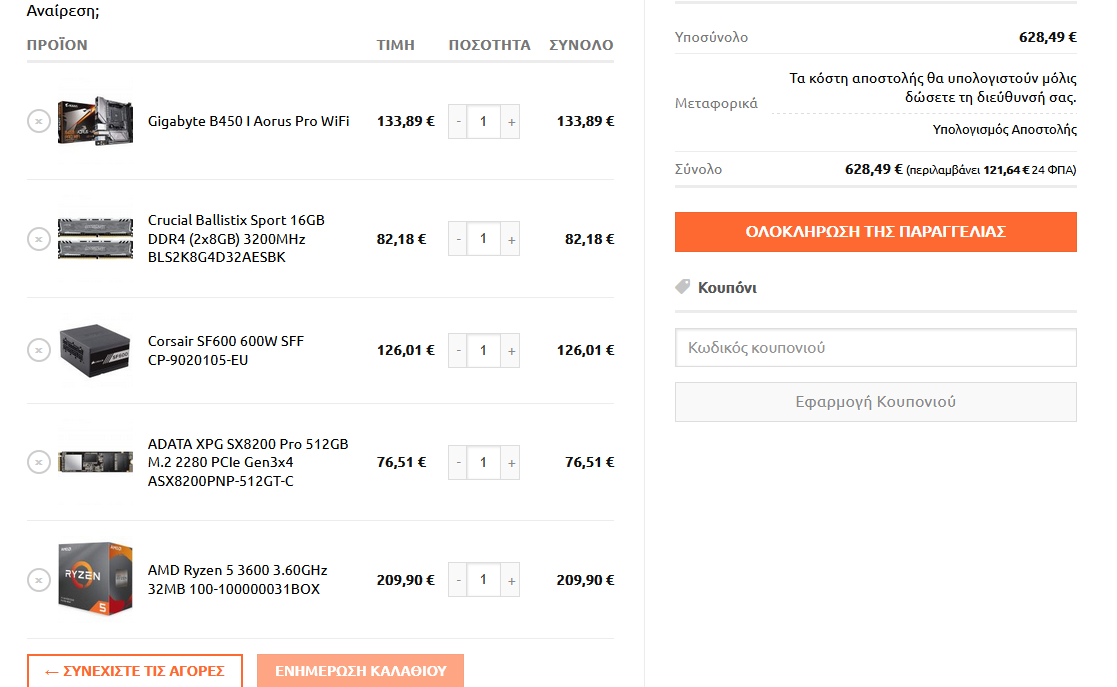Image resolution: width=1117 pixels, height=687 pixels.
Task: Click the 133,89 € price of Gigabyte motherboard
Action: [x=405, y=121]
